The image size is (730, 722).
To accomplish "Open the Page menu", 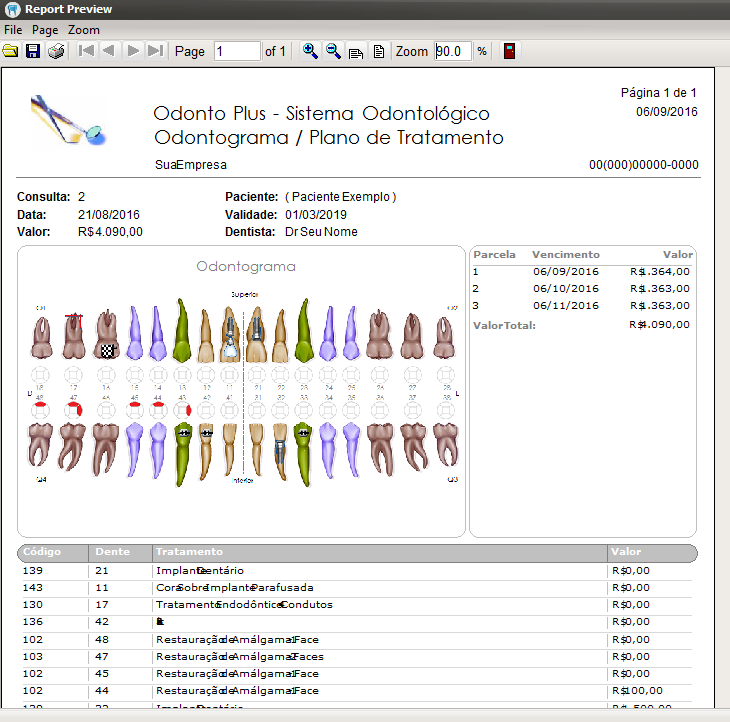I will point(45,30).
